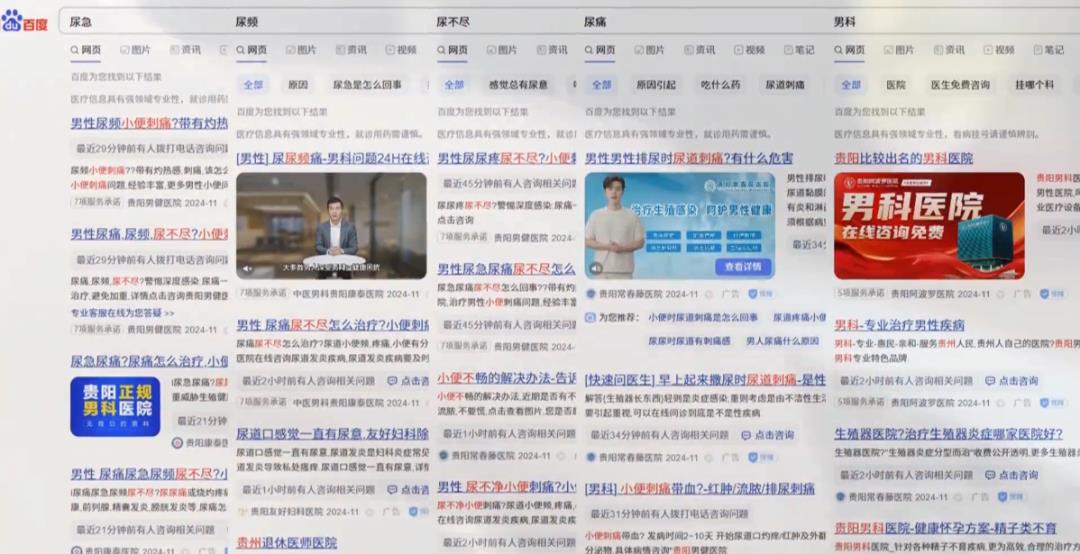Screen dimensions: 1080x554
Task: Open result [男科] 小便刺痛带血?-红肿/流脓/排尿刺痛
Action: point(700,489)
